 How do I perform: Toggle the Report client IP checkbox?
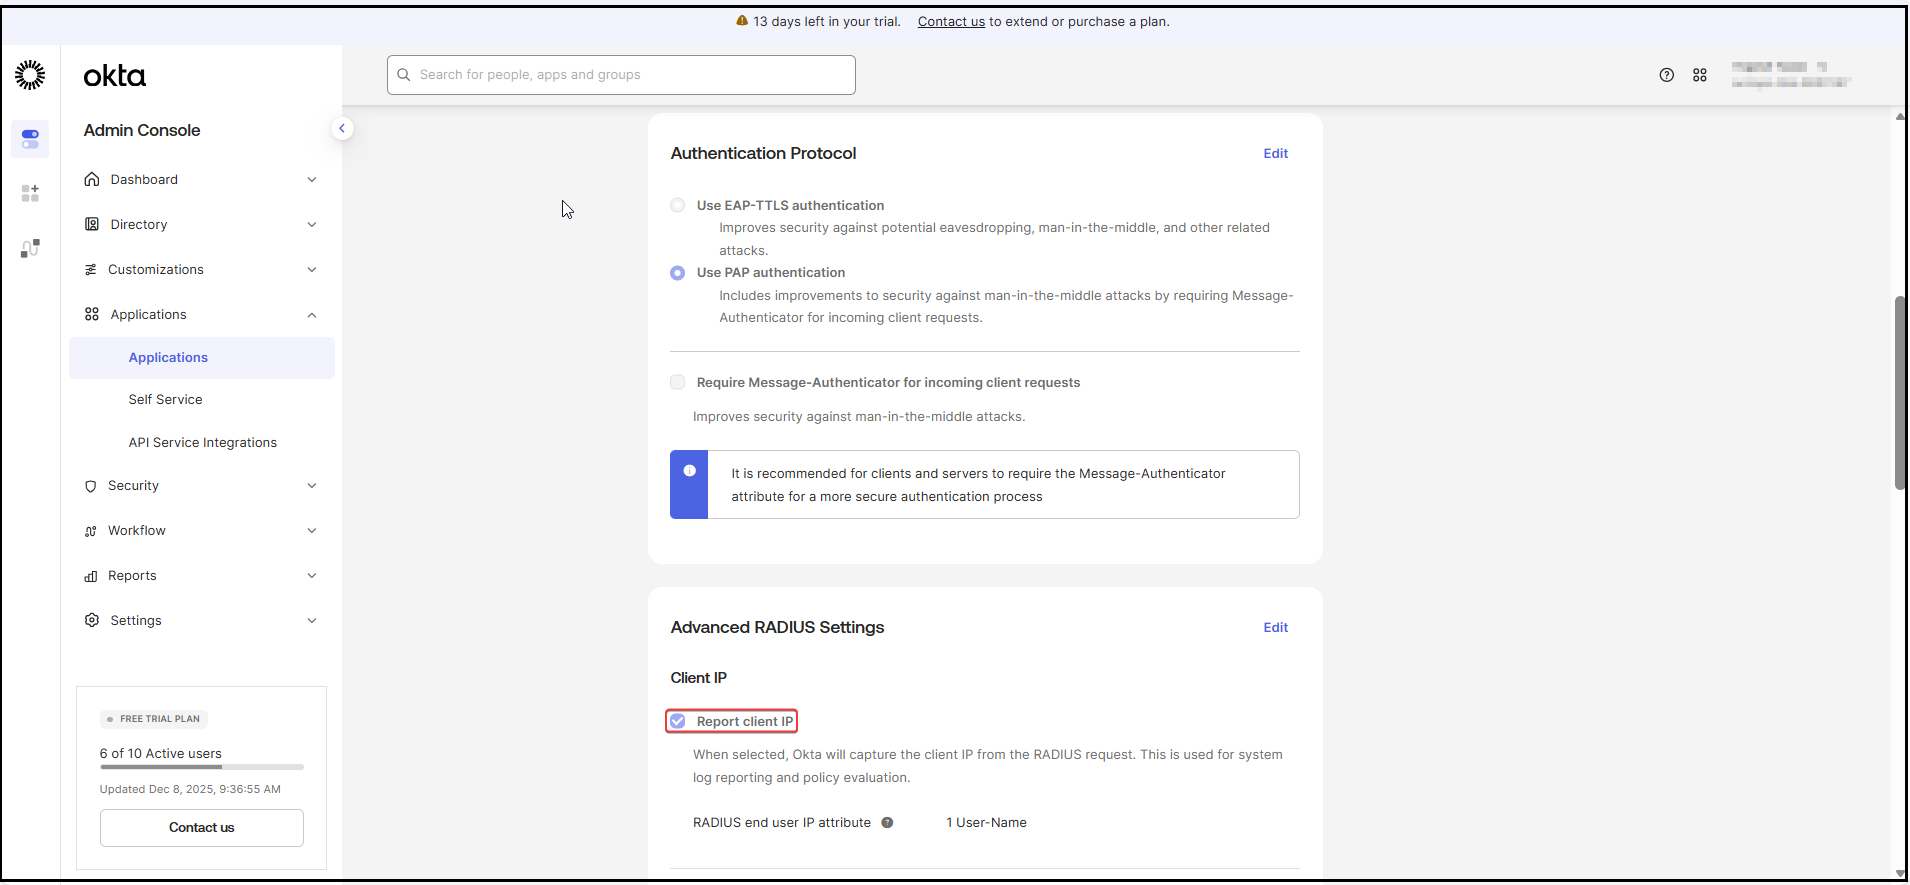coord(678,721)
